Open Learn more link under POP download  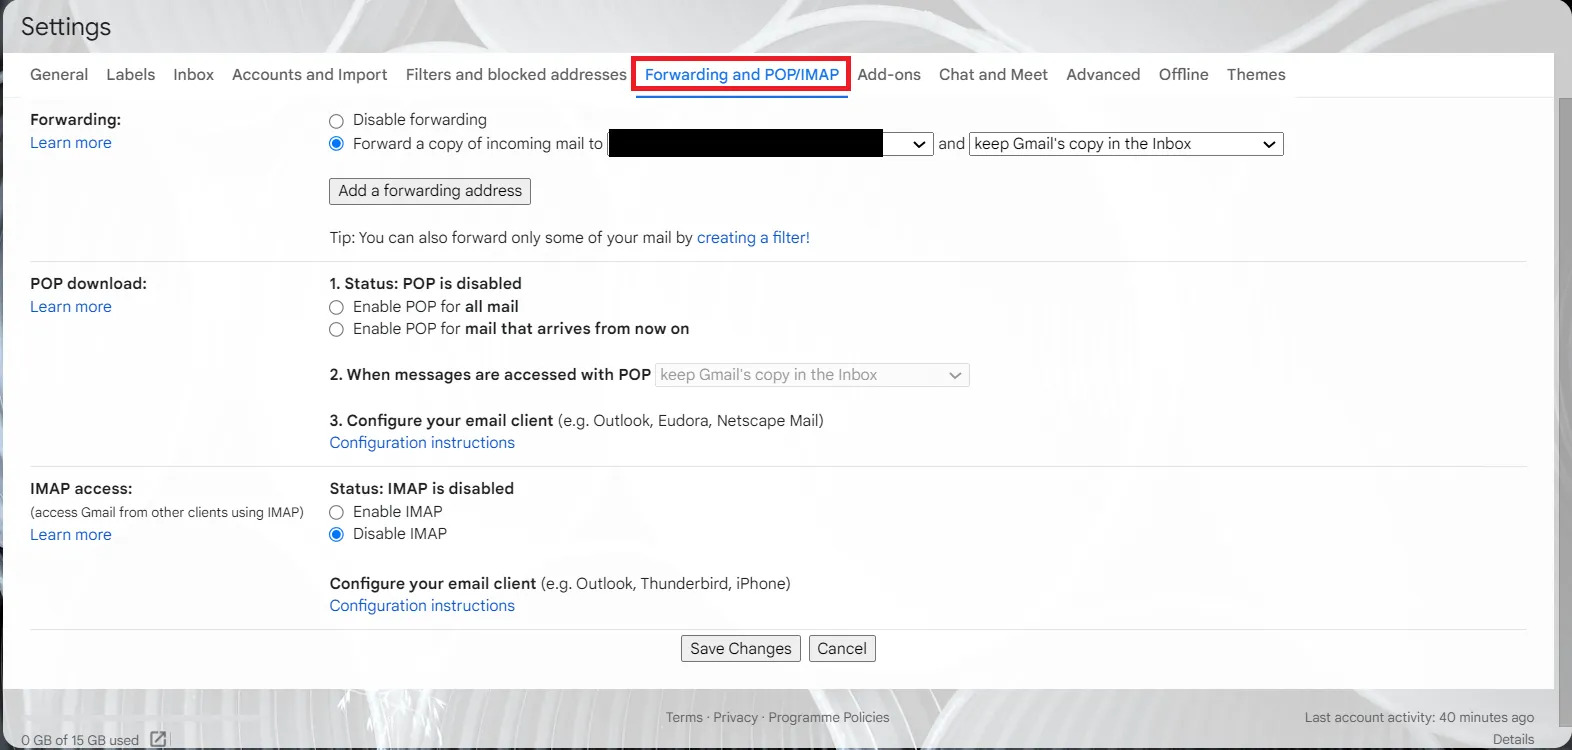71,307
